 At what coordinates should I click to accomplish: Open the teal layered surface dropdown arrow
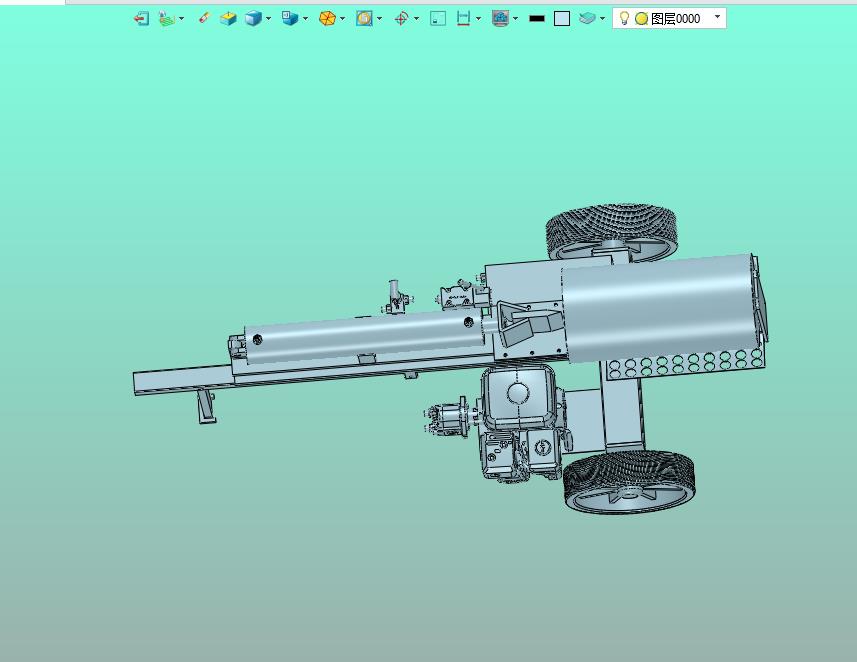point(602,19)
